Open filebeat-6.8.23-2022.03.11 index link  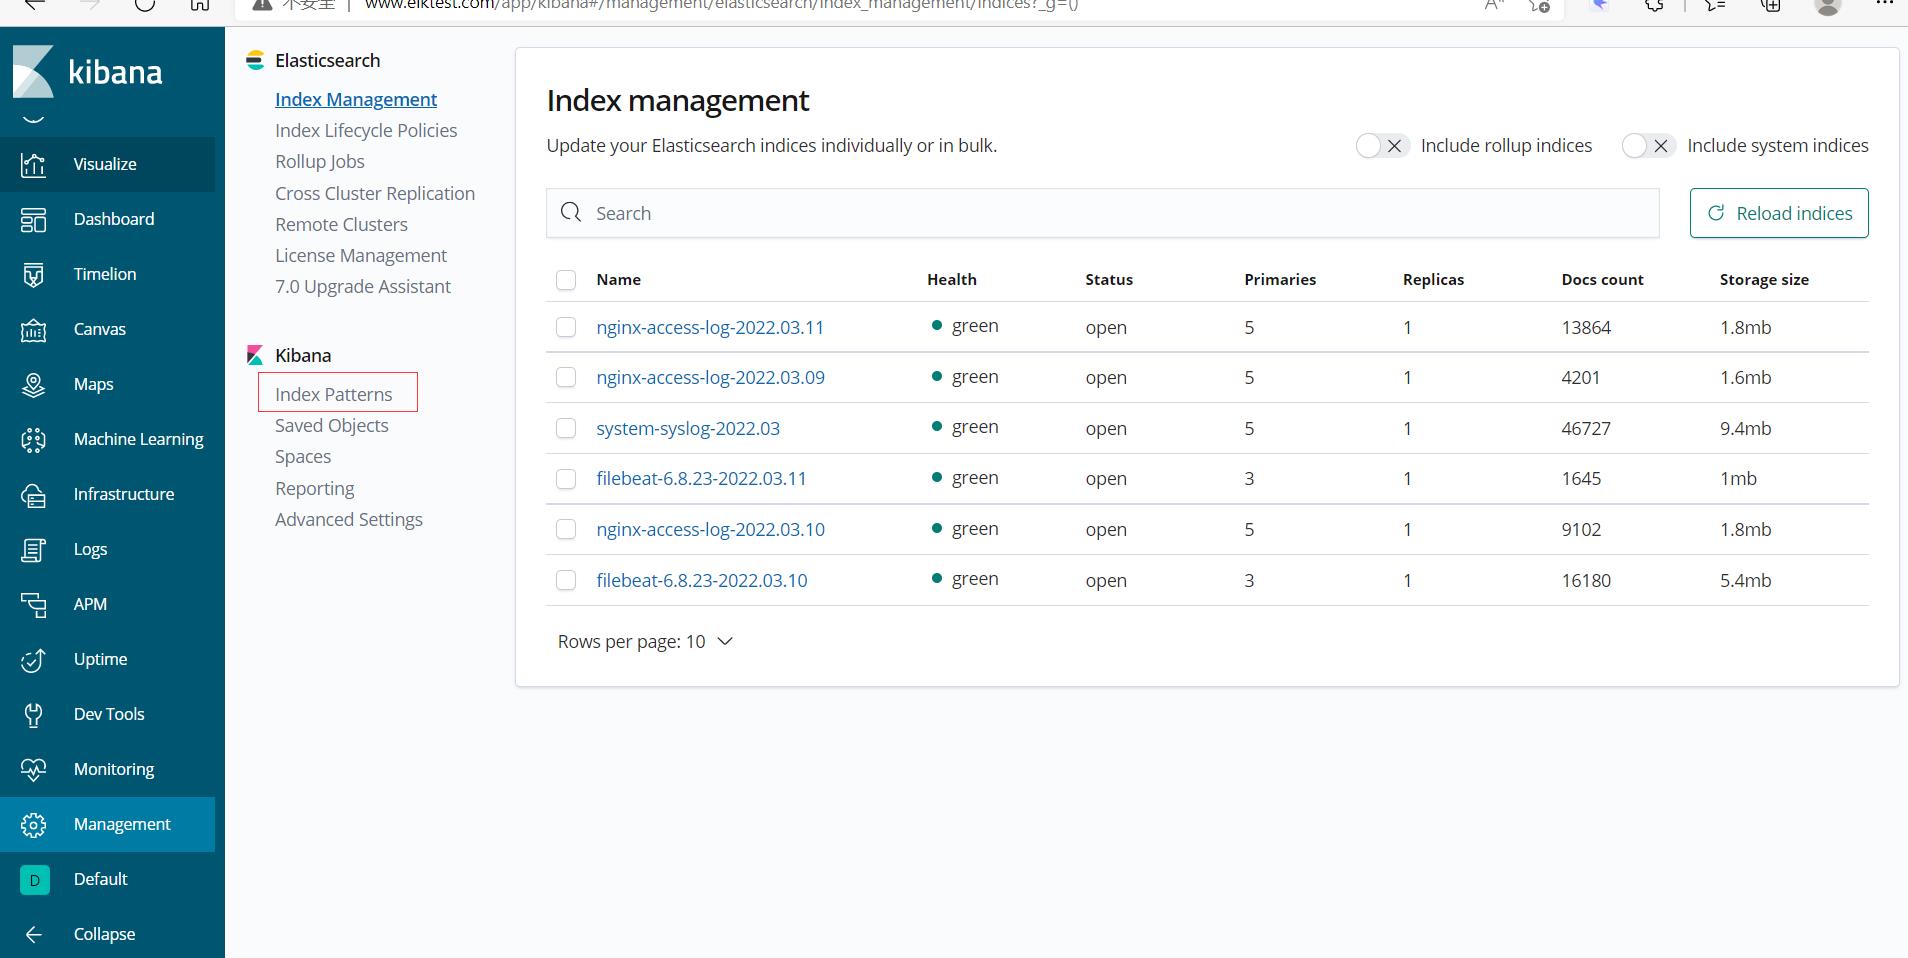[x=701, y=478]
